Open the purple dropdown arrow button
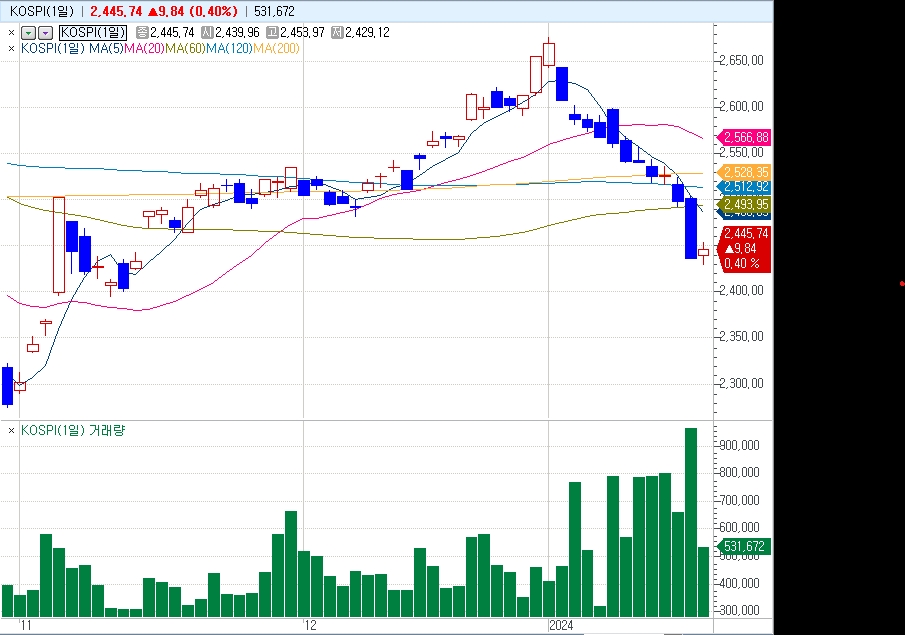The width and height of the screenshot is (905, 635). [44, 32]
